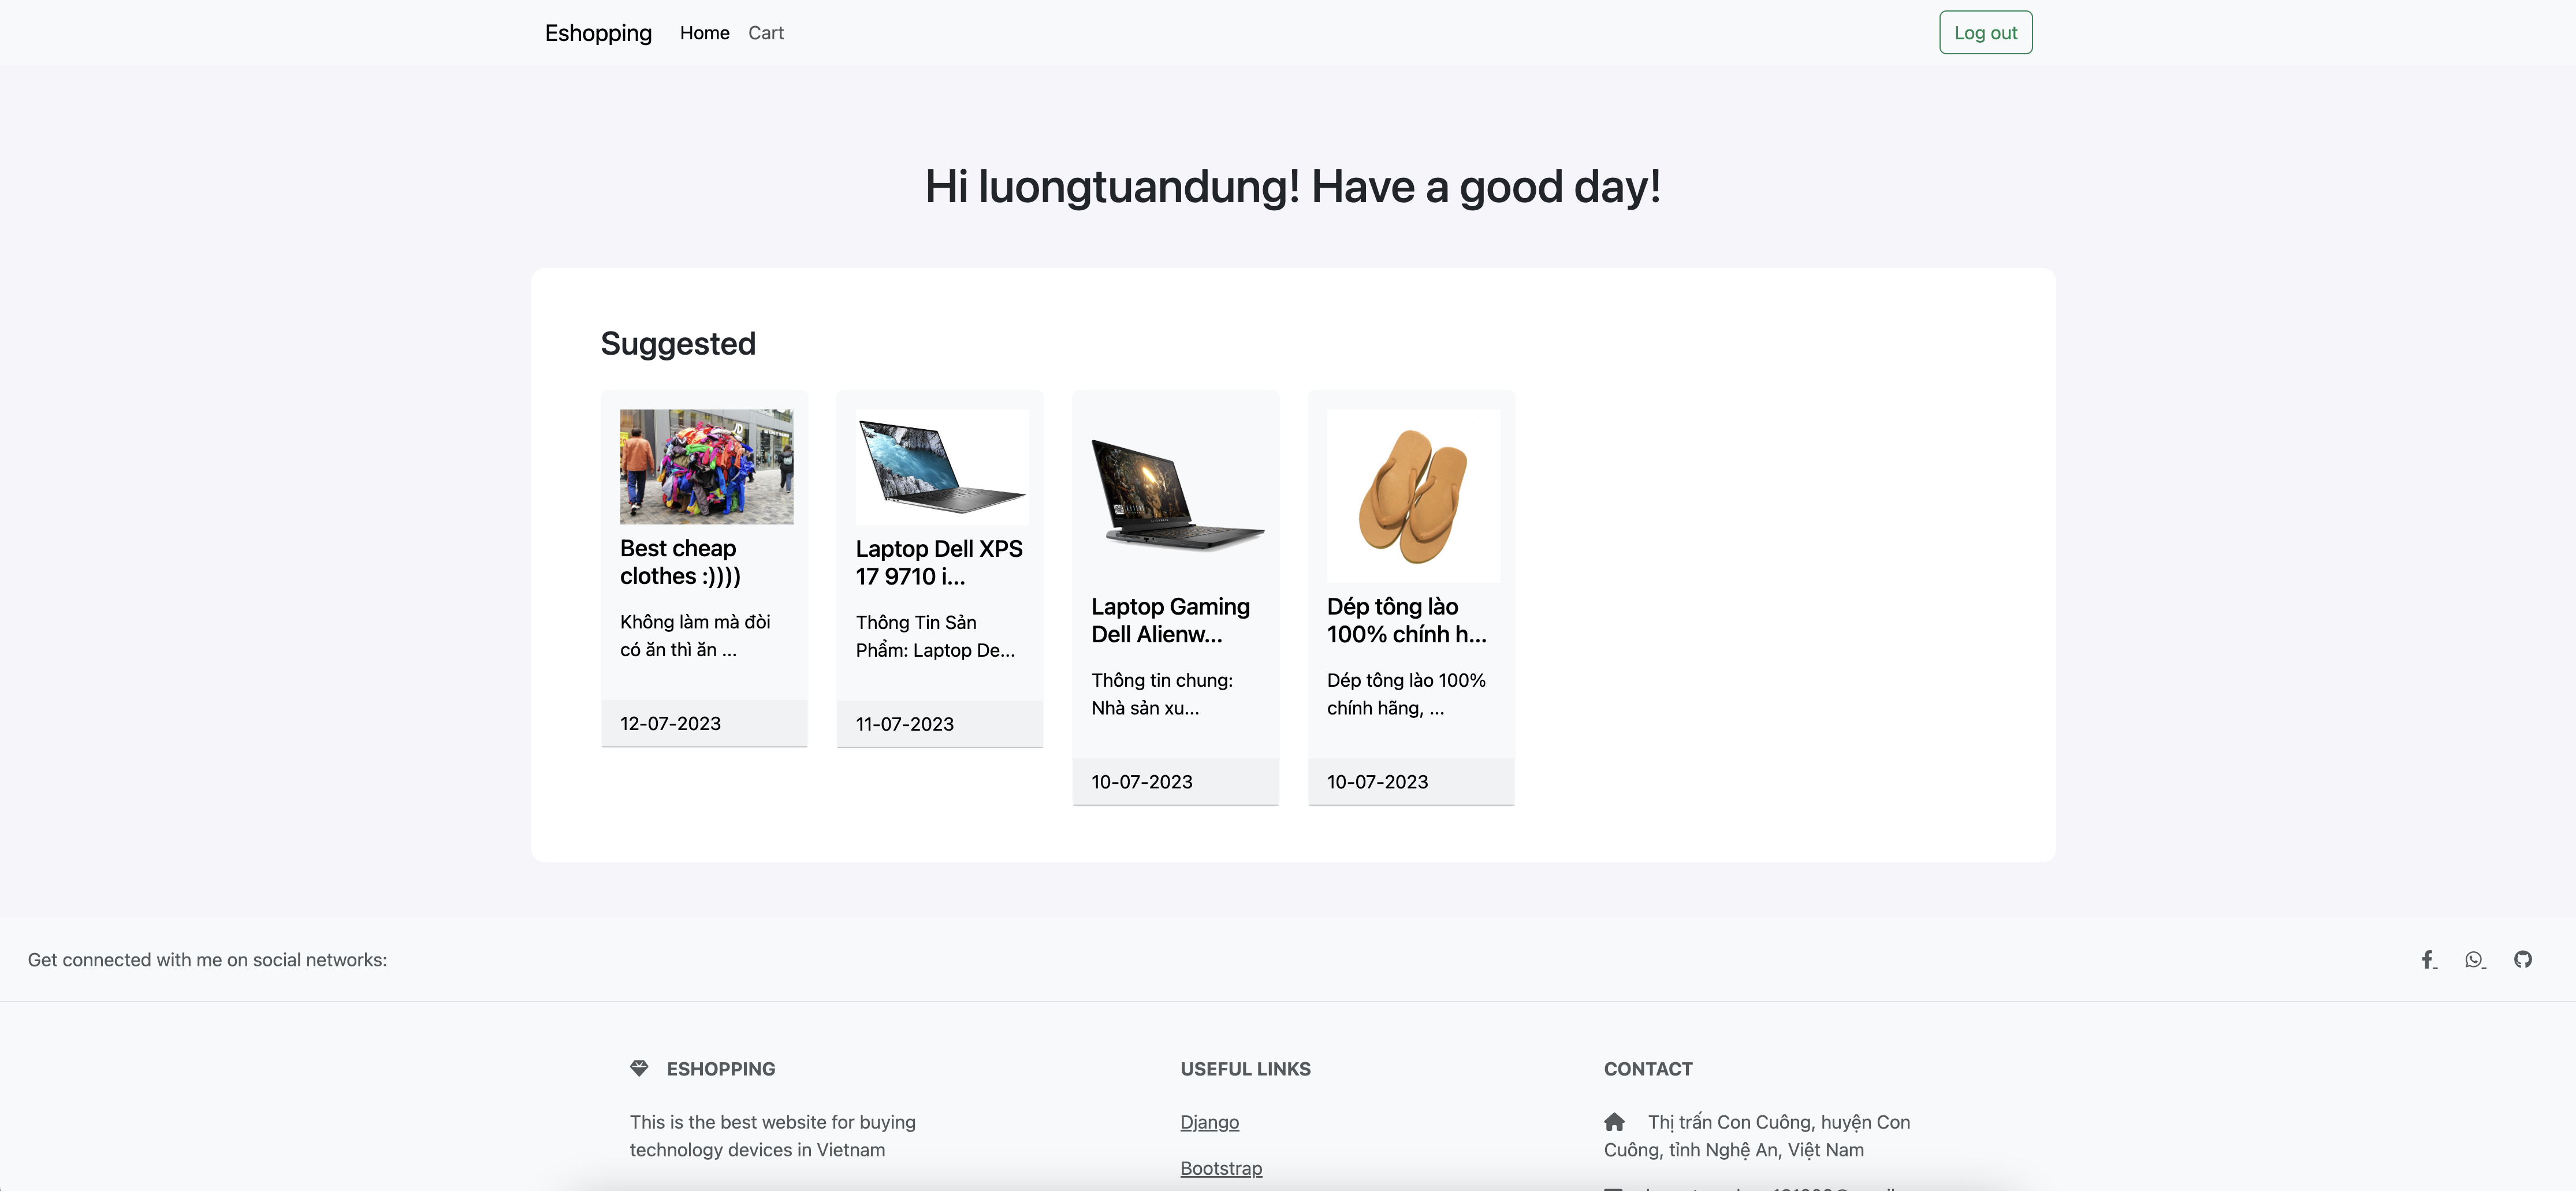Follow the Bootstrap footer link
The image size is (2576, 1191).
pos(1221,1168)
